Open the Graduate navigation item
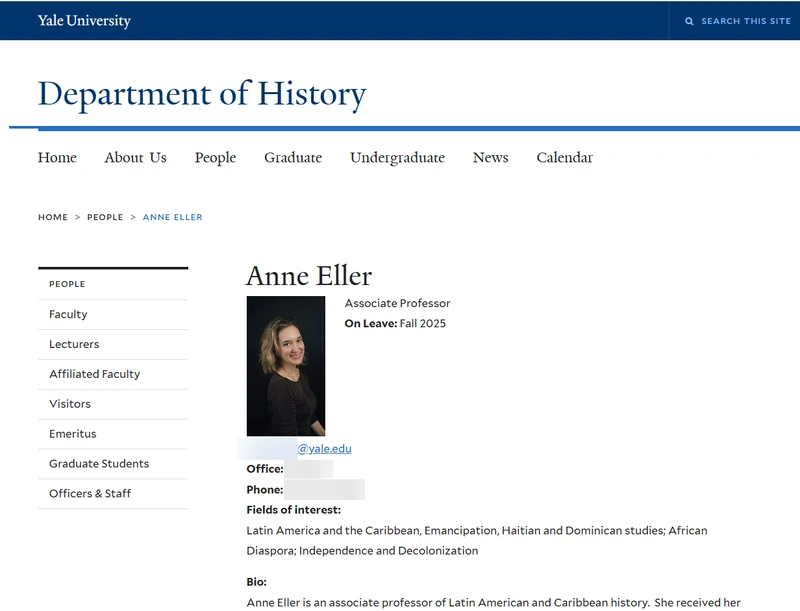Viewport: 800px width, 611px height. click(293, 158)
